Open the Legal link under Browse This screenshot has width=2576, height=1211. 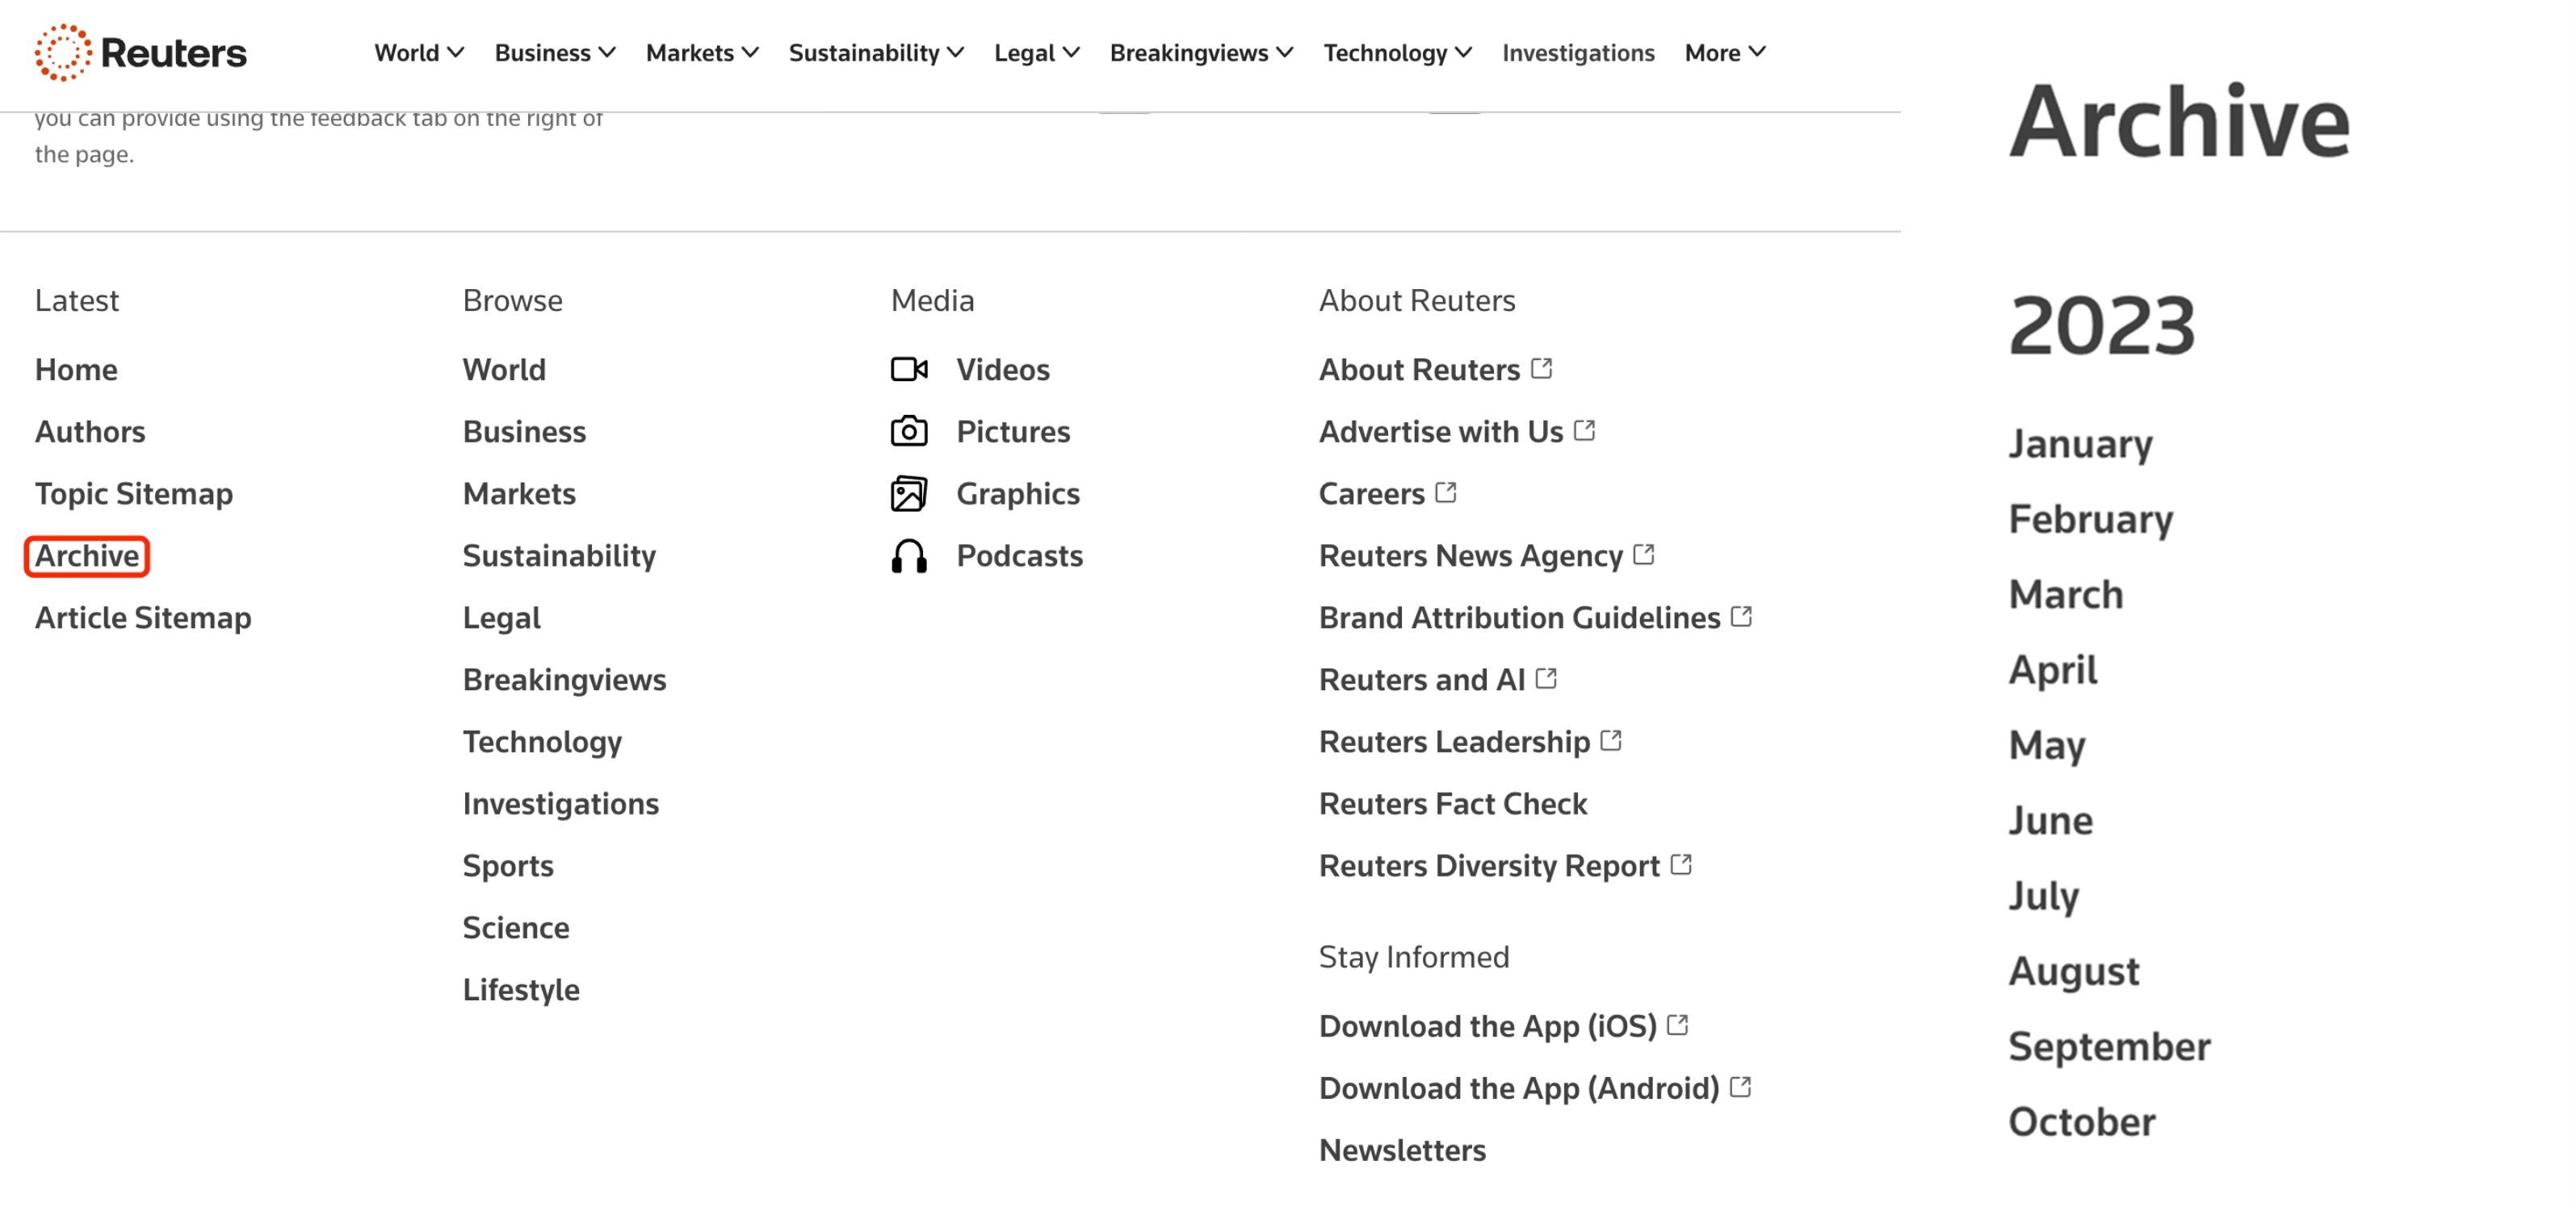pyautogui.click(x=501, y=617)
